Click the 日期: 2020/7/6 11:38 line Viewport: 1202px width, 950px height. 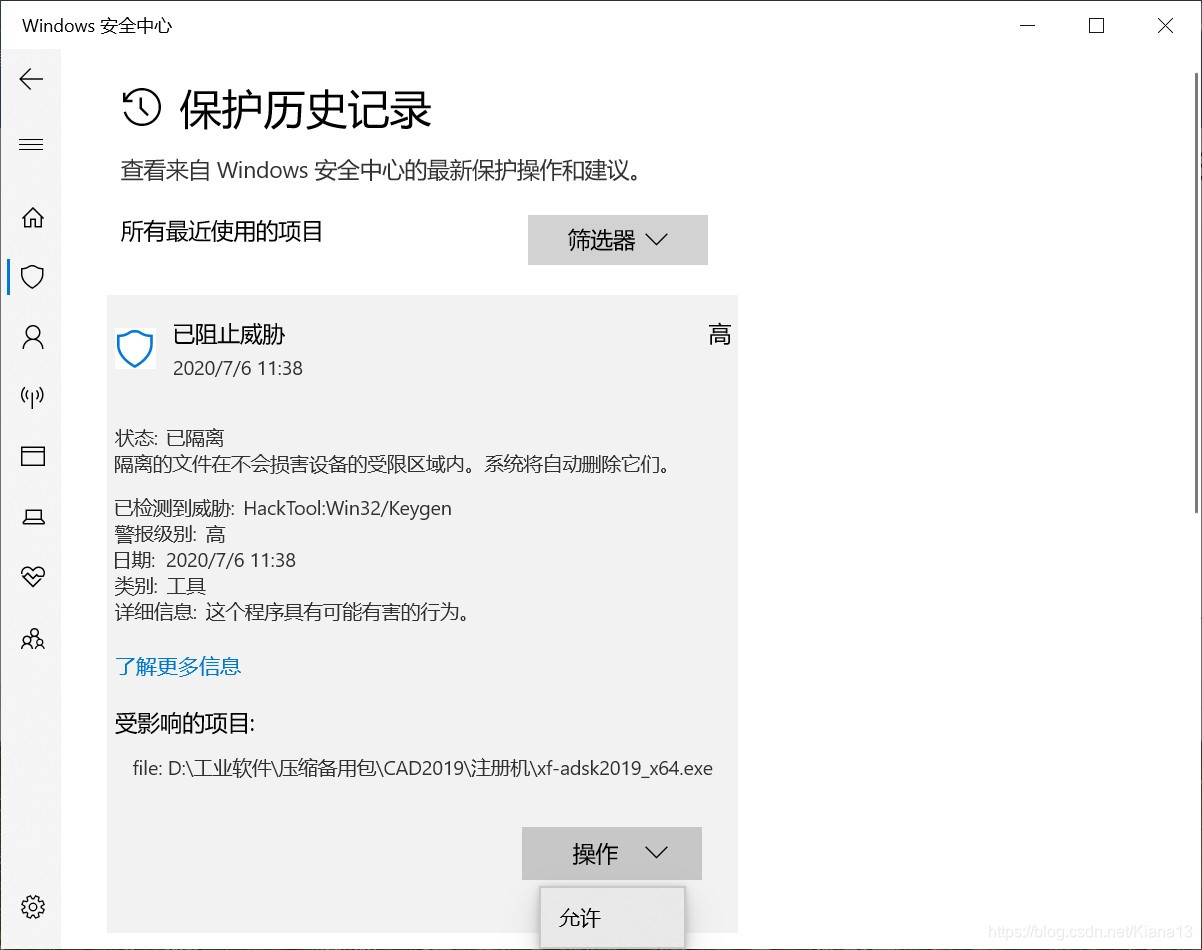[205, 560]
